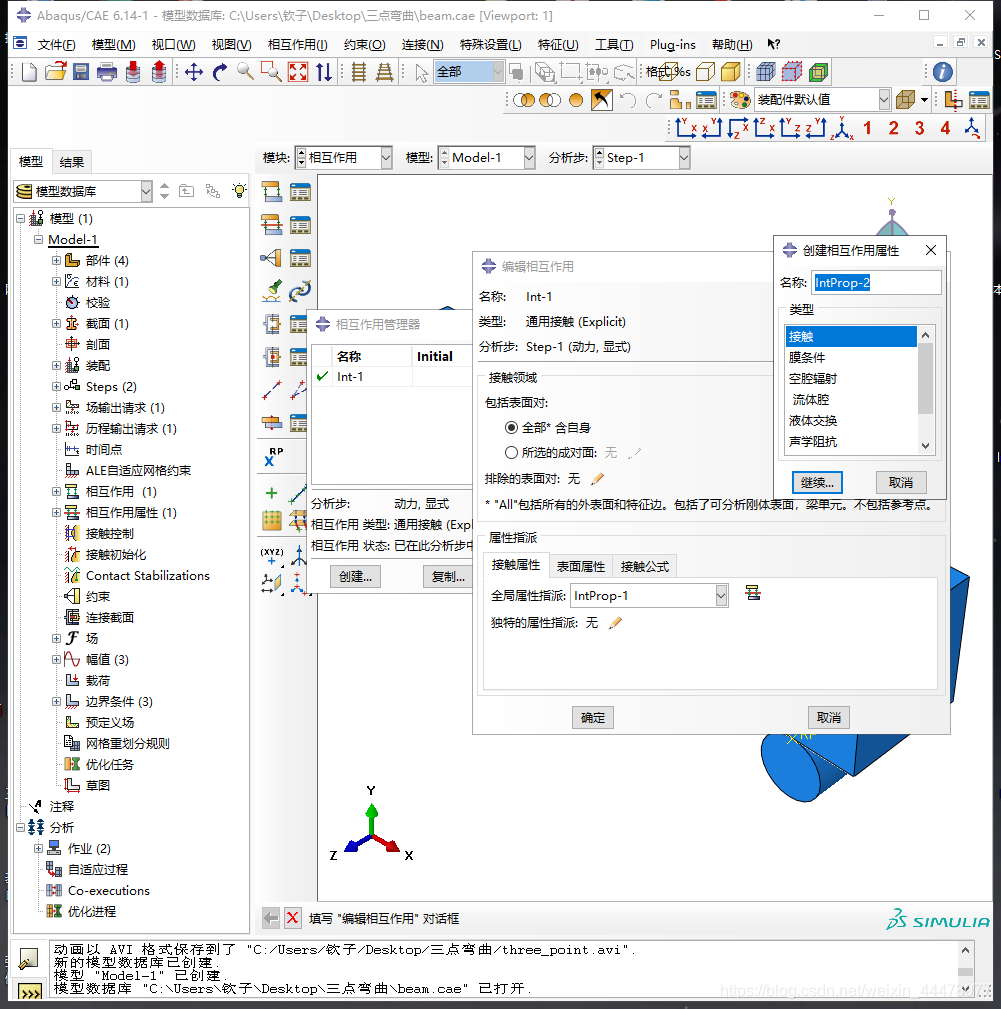Click the cancel procedure red X icon
Screen dimensions: 1001x1009
[293, 918]
